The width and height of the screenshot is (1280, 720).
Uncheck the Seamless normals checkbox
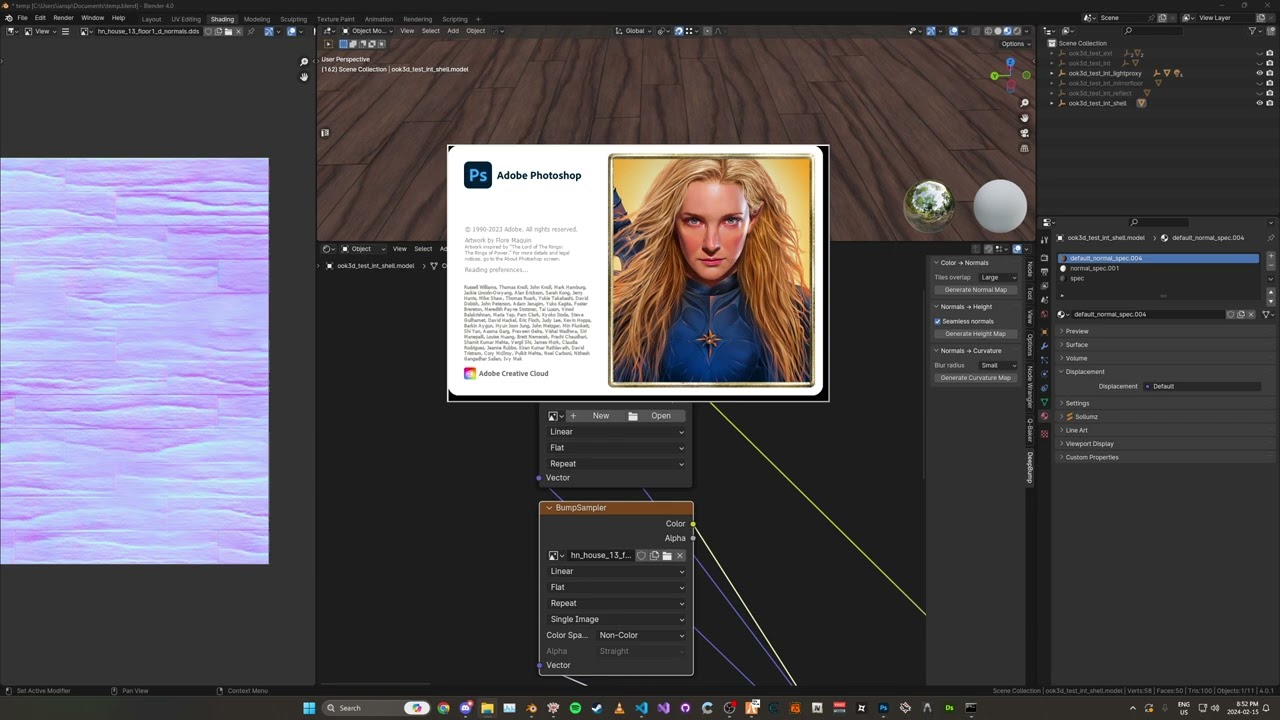pos(938,321)
